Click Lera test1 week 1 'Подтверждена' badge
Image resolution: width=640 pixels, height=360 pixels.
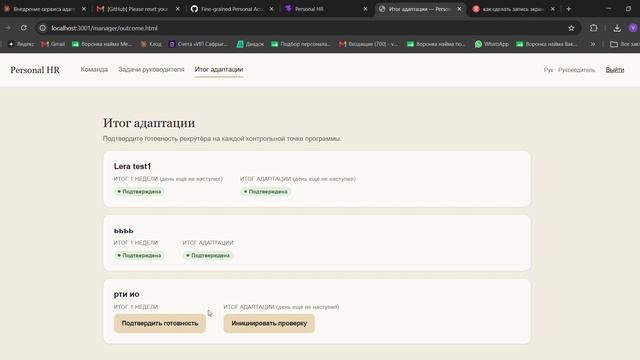click(x=139, y=191)
